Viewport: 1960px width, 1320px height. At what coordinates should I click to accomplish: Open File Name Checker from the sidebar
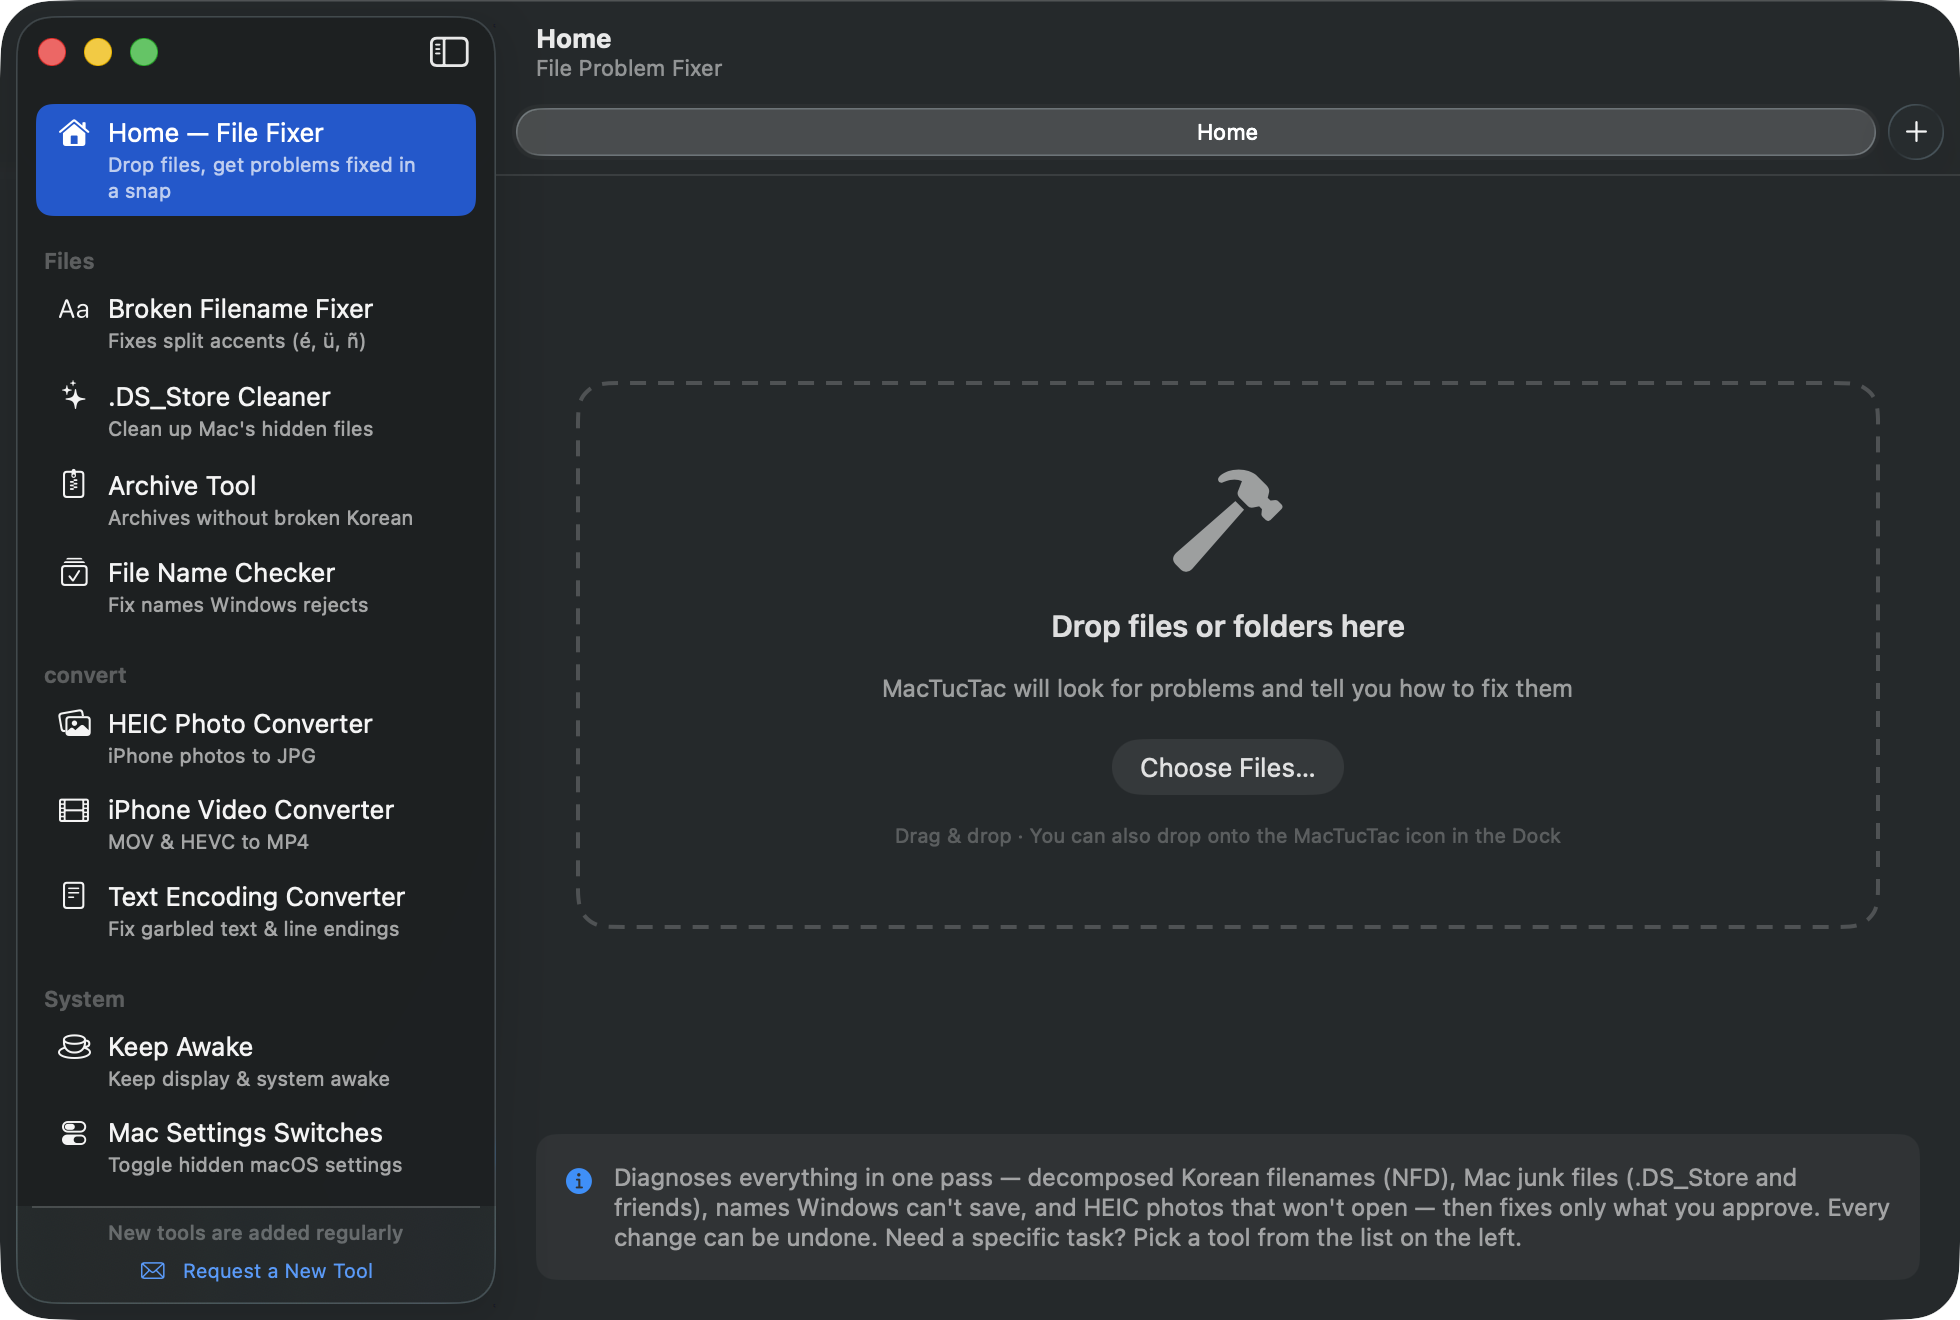tap(256, 588)
